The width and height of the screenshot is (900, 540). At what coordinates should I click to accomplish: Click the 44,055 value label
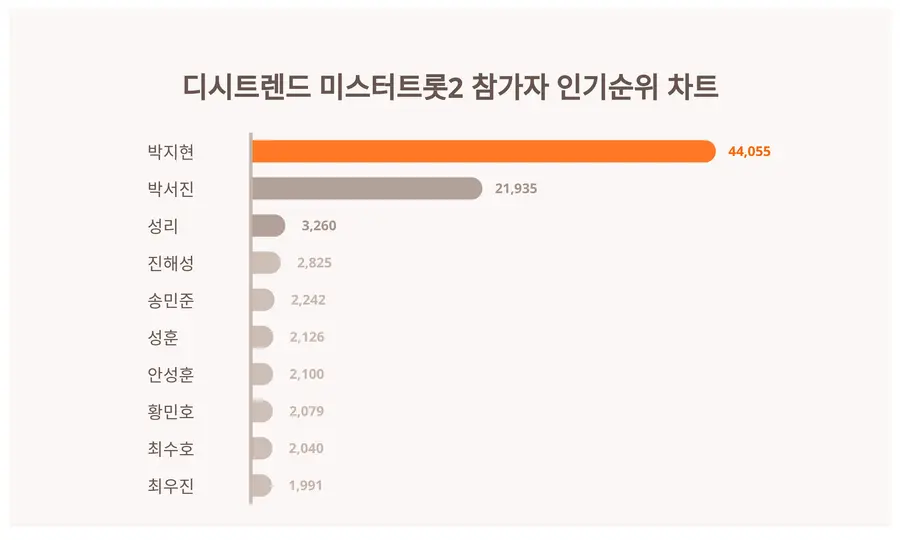point(750,152)
